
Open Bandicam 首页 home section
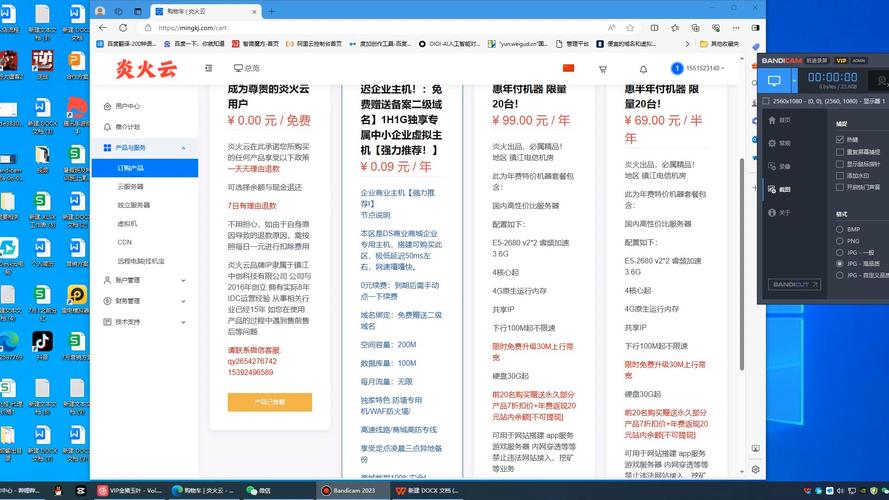tap(780, 120)
